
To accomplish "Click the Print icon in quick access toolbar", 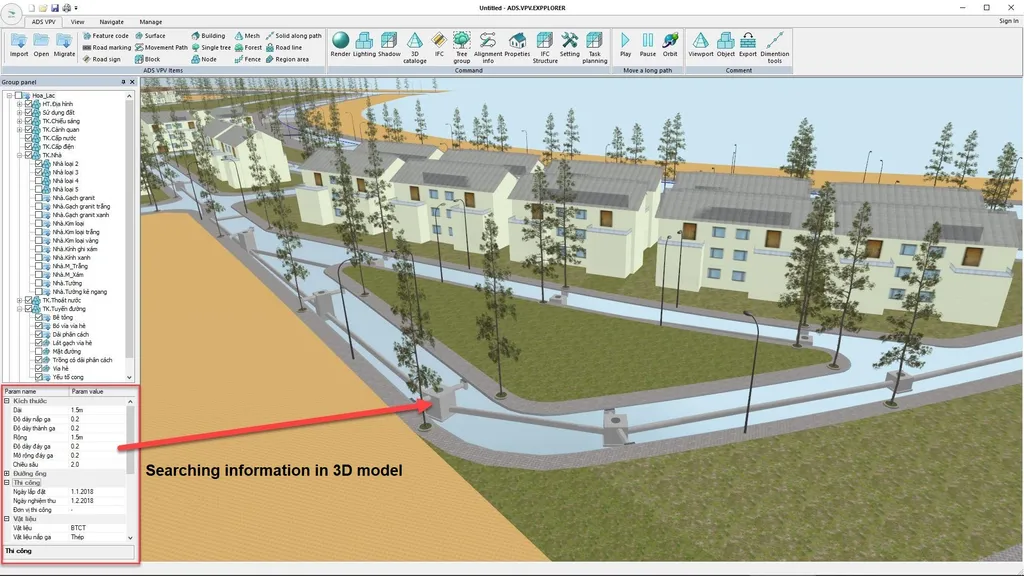I will point(66,8).
